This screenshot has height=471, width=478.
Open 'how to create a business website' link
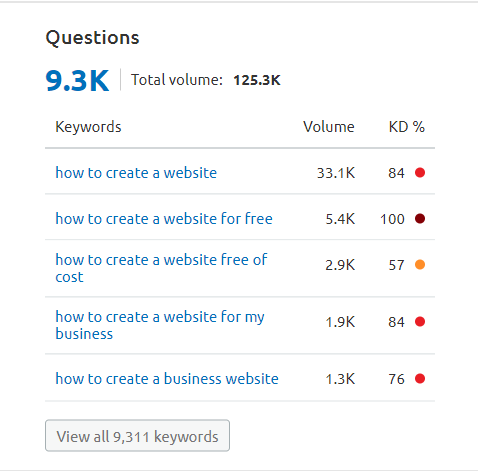(167, 379)
